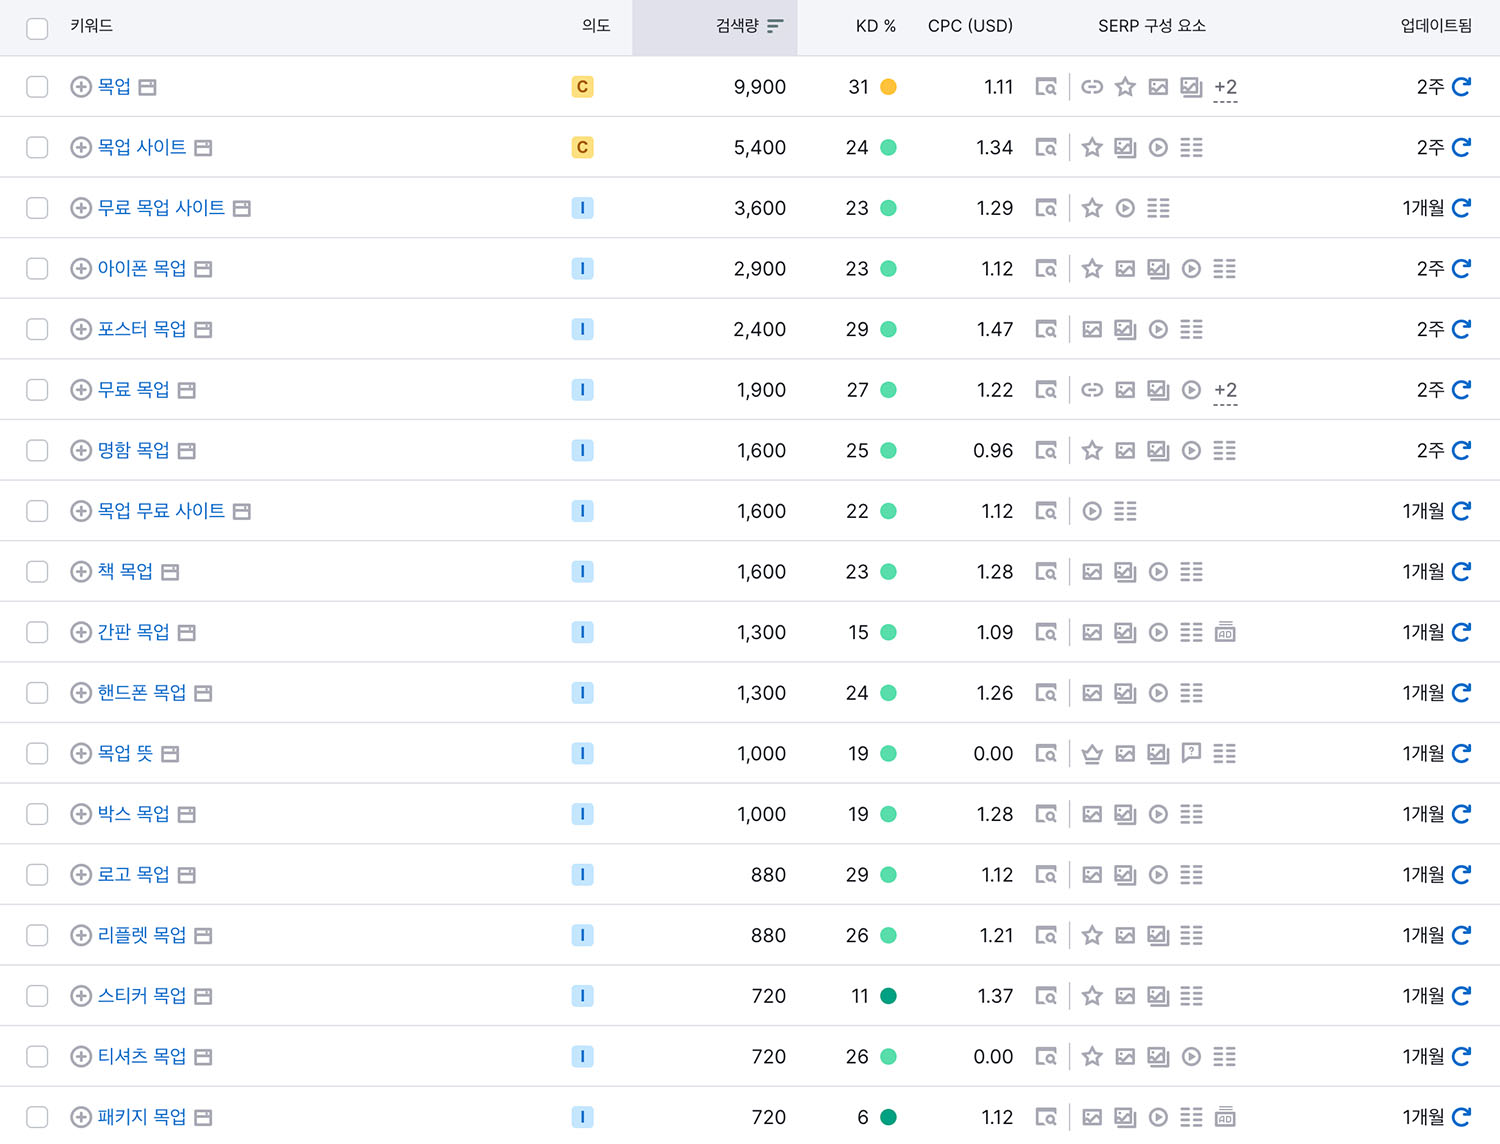View SERP for 아이폰 목업 keyword

(x=1046, y=269)
